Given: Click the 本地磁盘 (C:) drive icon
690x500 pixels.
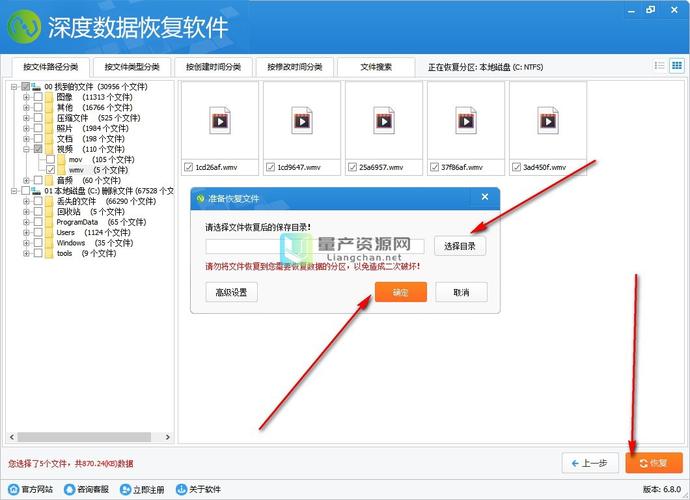Looking at the screenshot, I should pyautogui.click(x=36, y=191).
